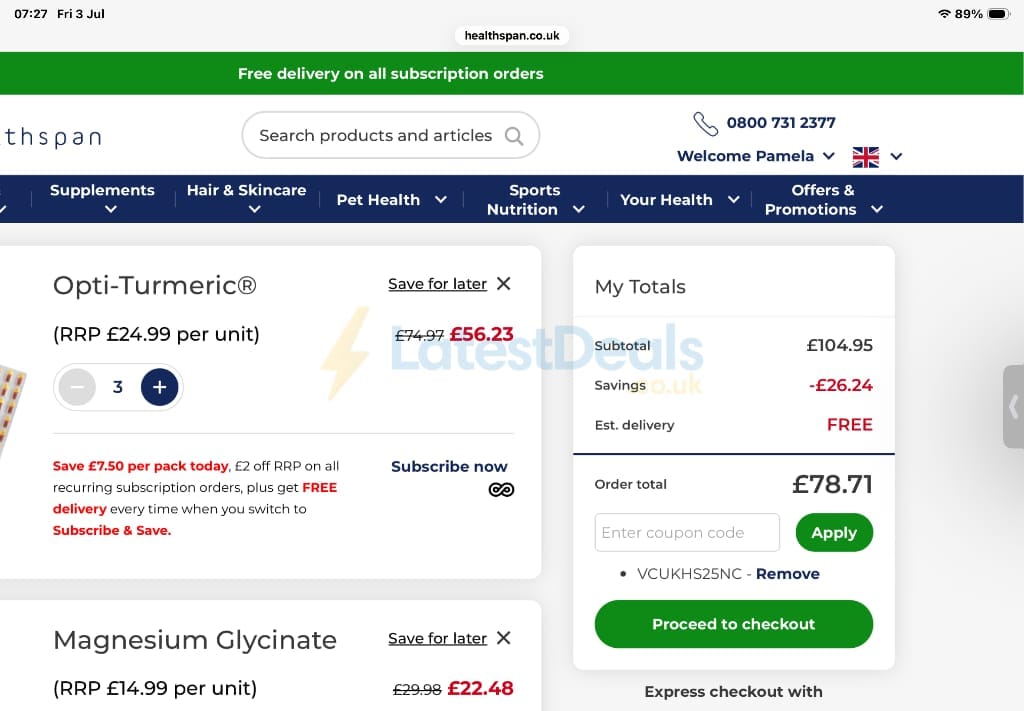
Task: Click the Magnesium Glycinate product title
Action: click(195, 640)
